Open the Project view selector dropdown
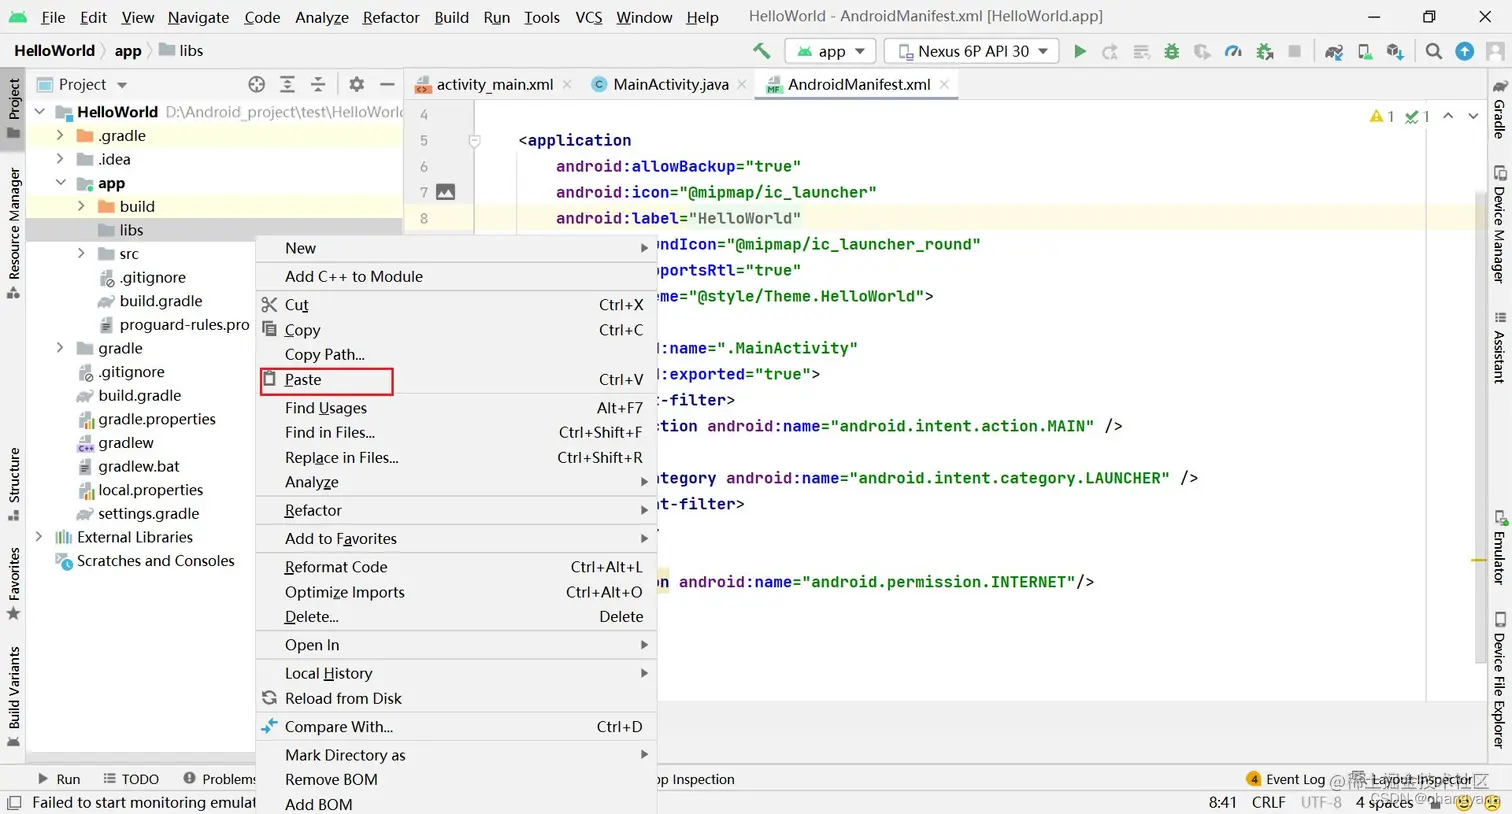 (x=83, y=84)
